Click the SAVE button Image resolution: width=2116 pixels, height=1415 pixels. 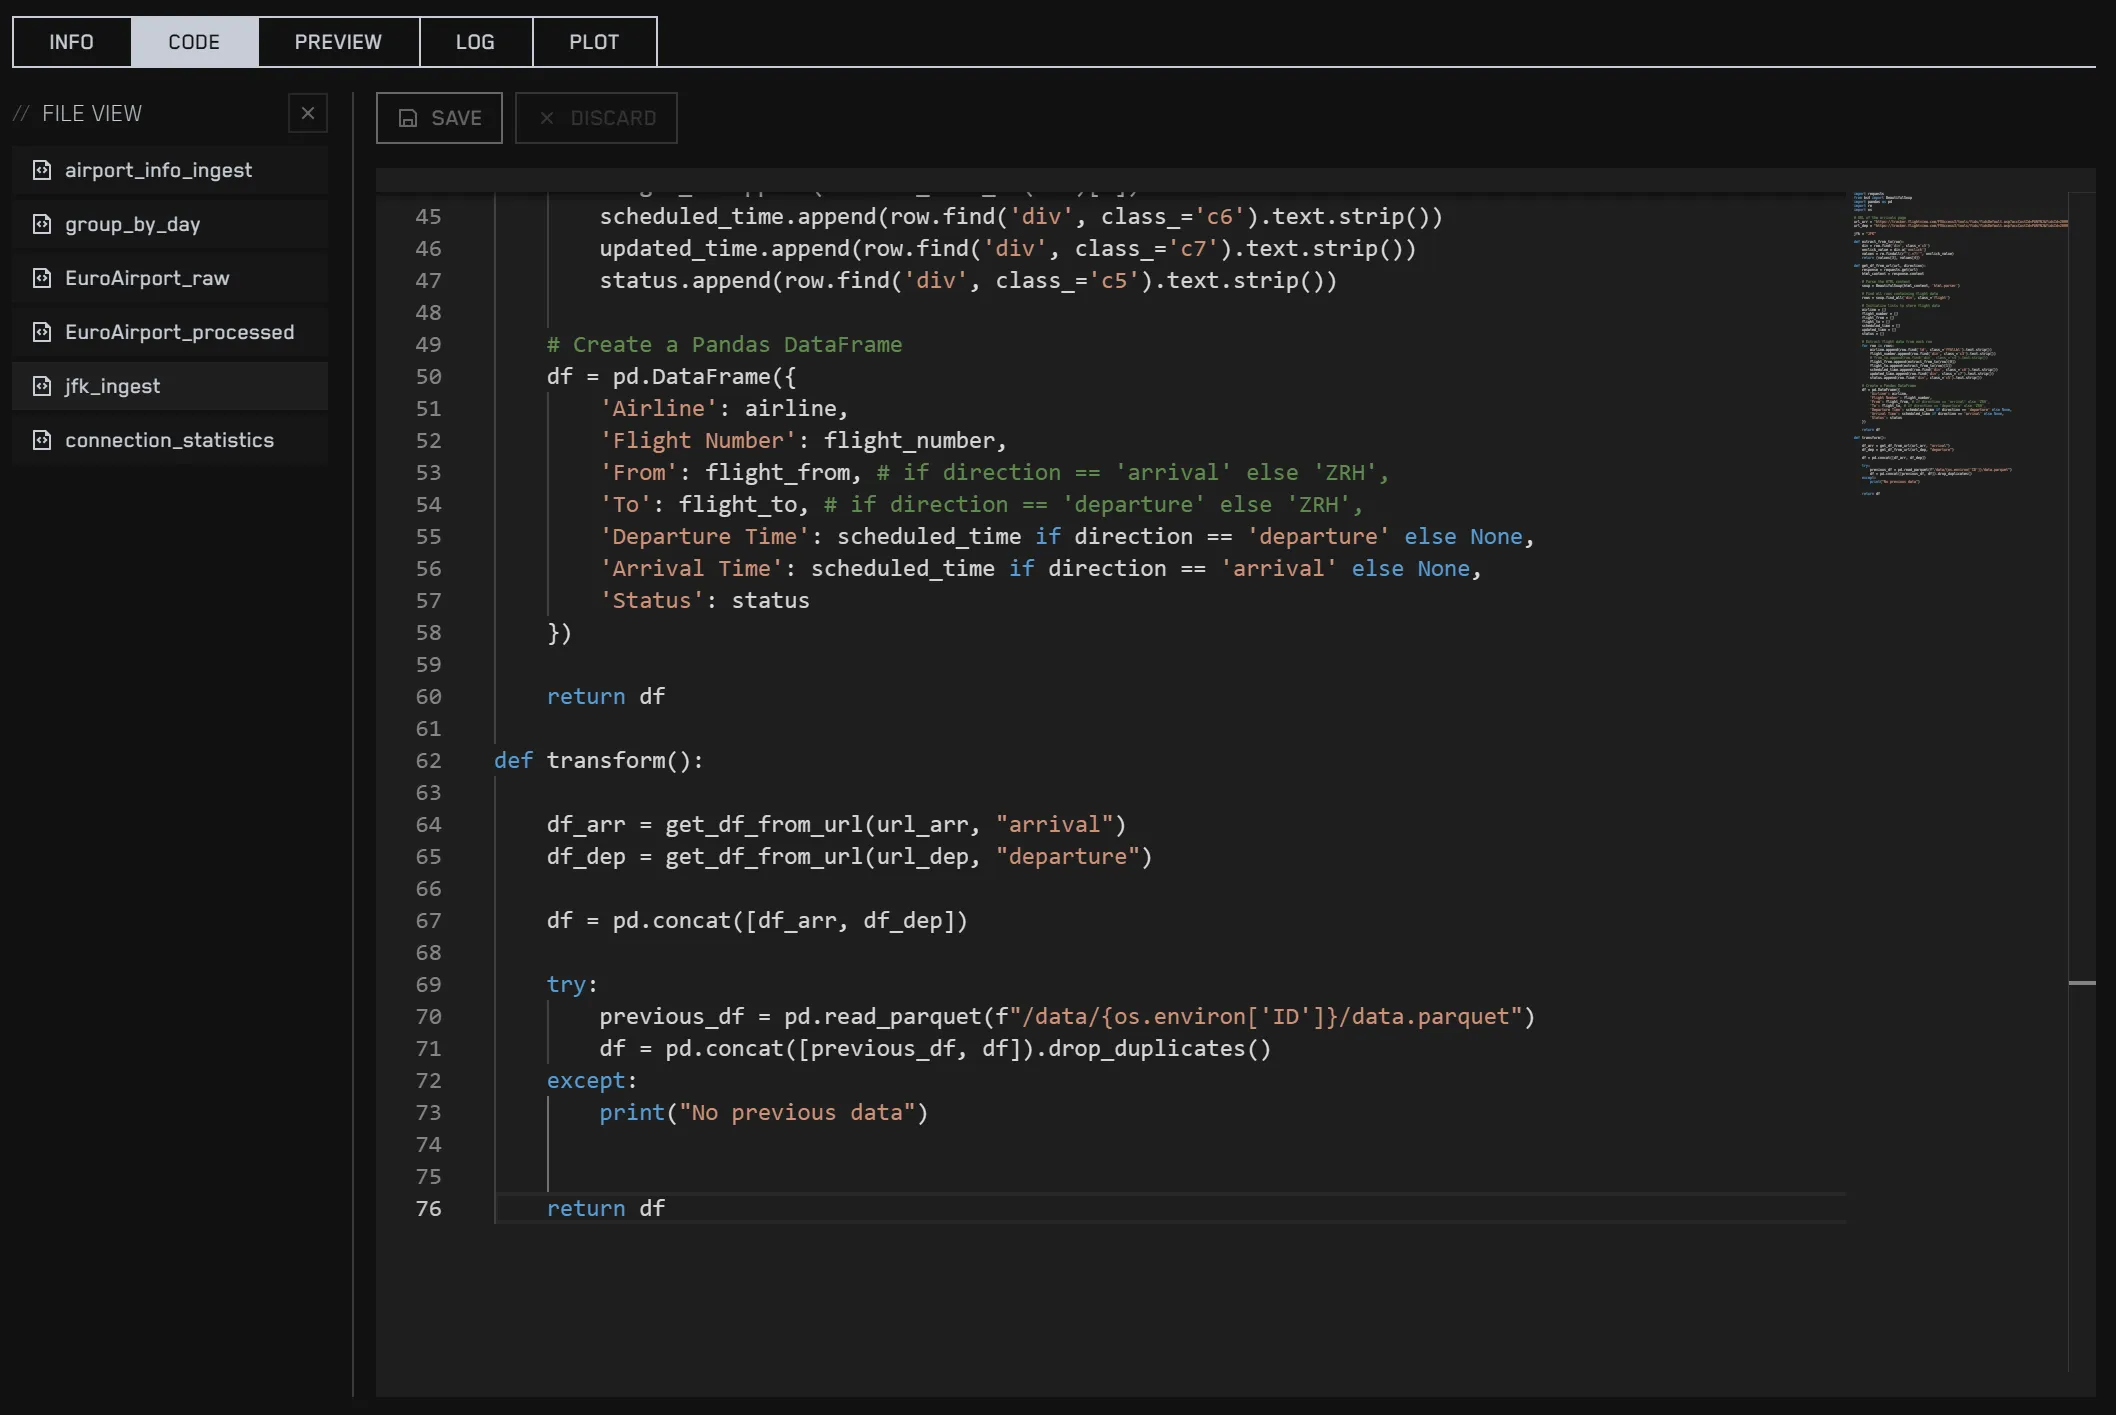(439, 118)
